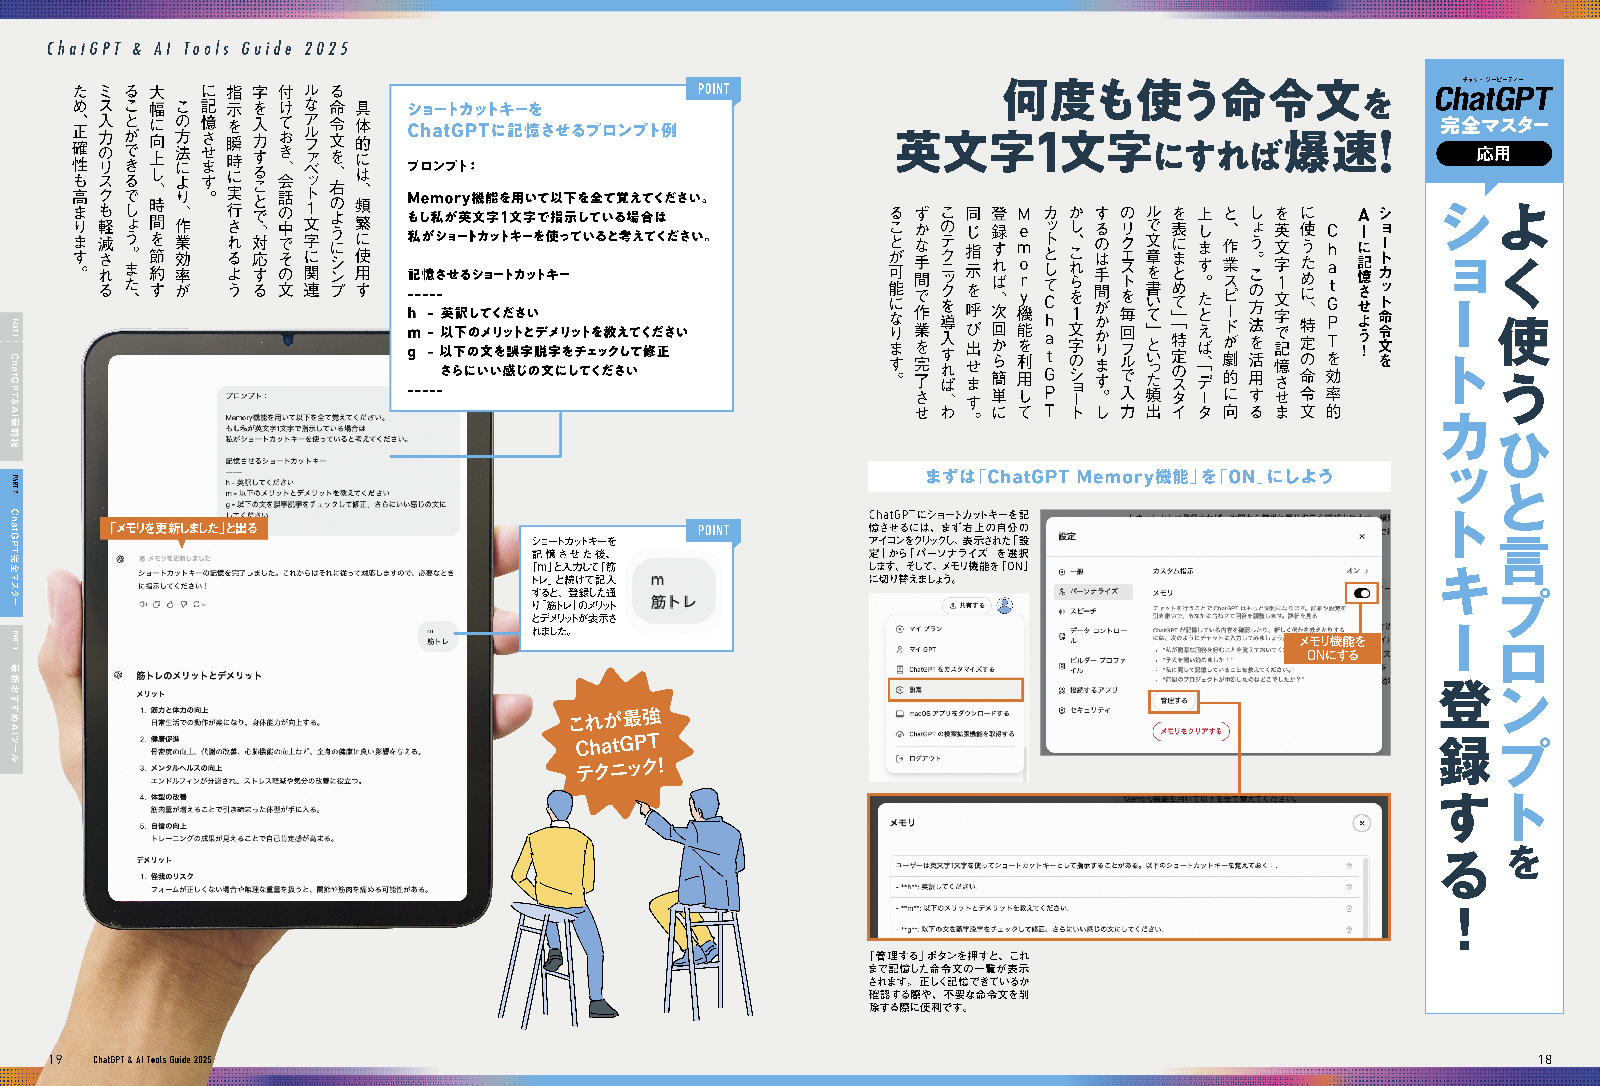Click the thumbs-down icon under the reply

184,604
